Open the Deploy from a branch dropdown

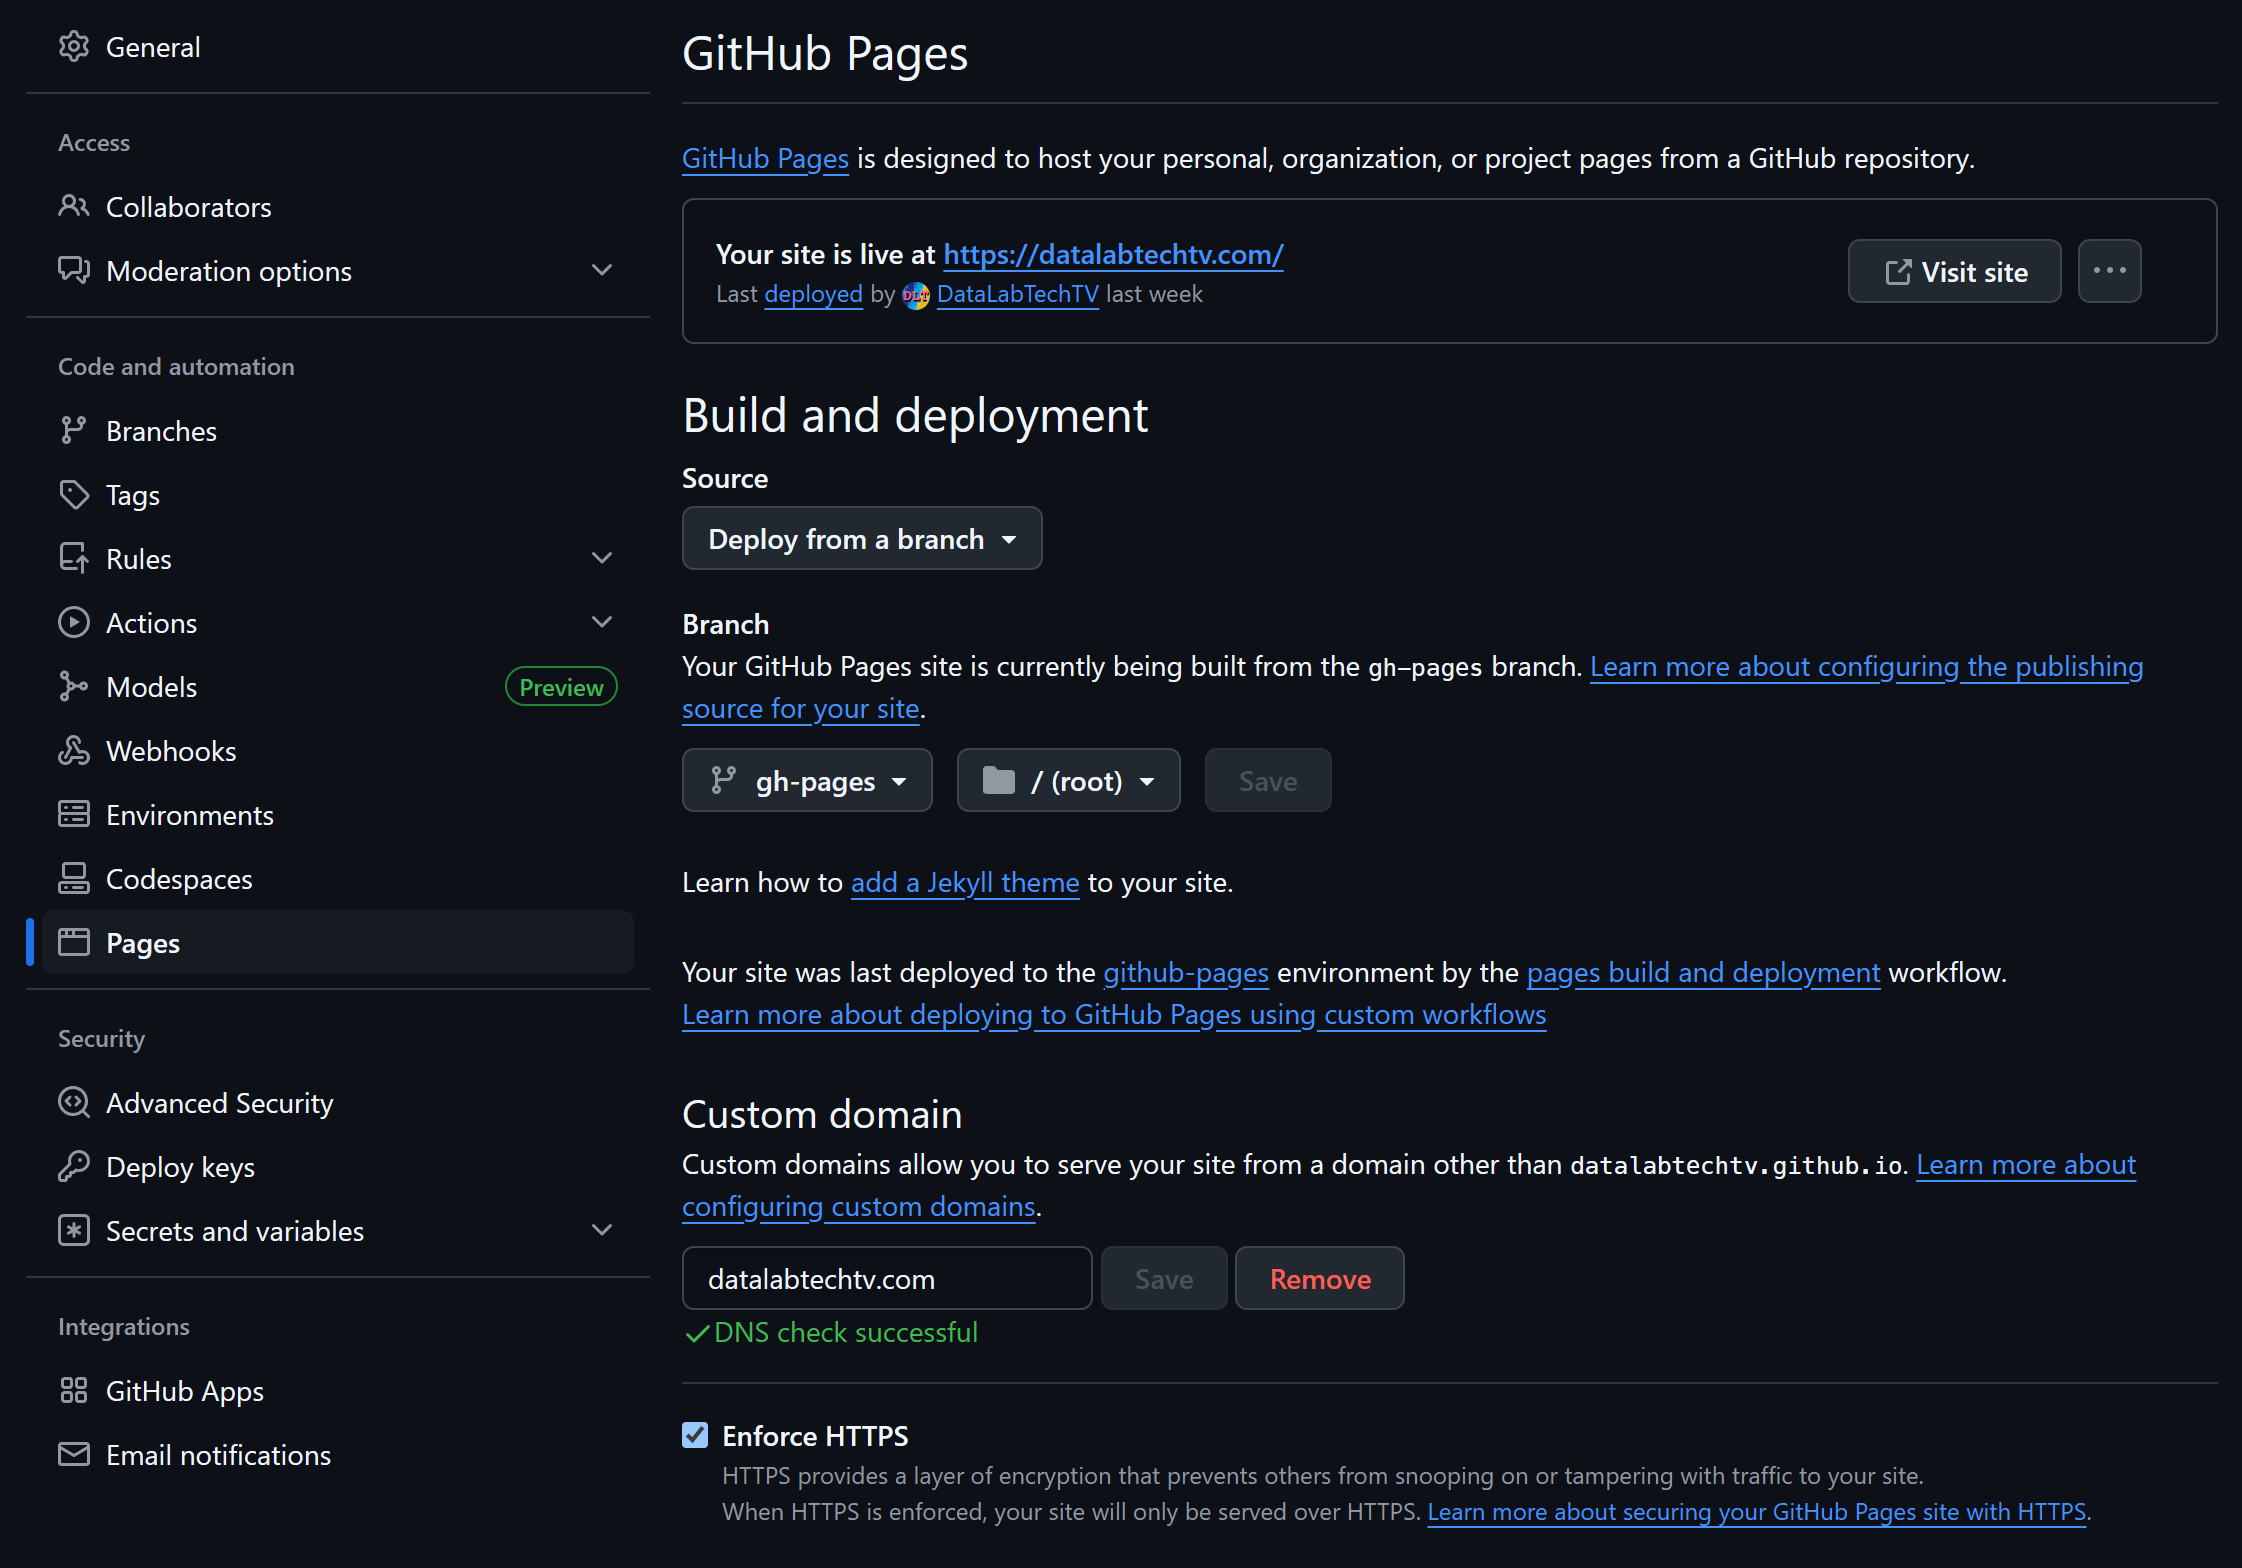(x=862, y=539)
